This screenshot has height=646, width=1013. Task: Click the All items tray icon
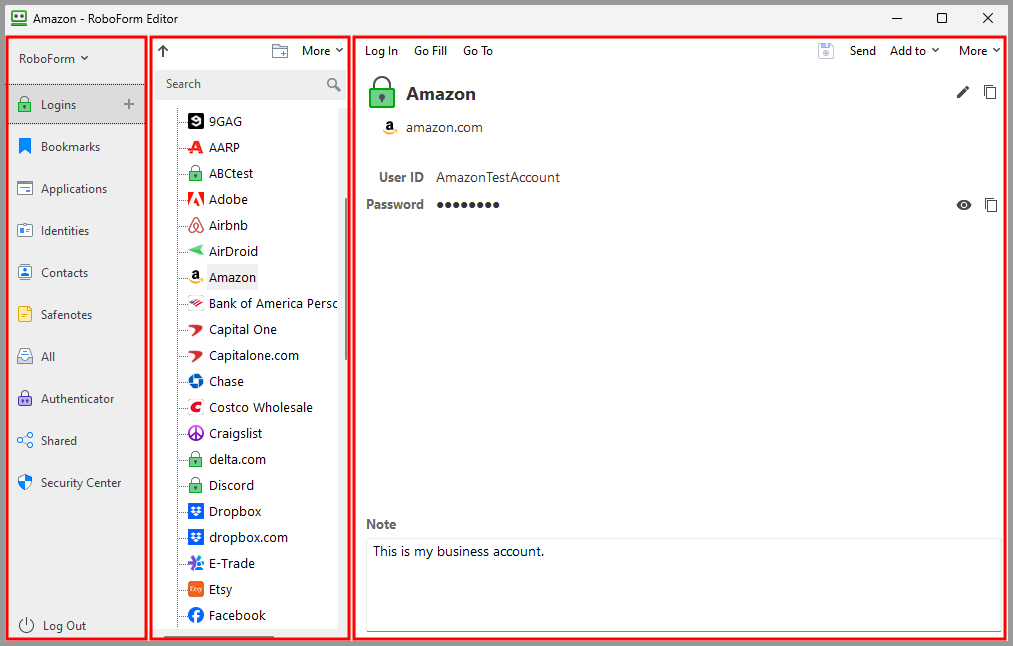pyautogui.click(x=25, y=356)
